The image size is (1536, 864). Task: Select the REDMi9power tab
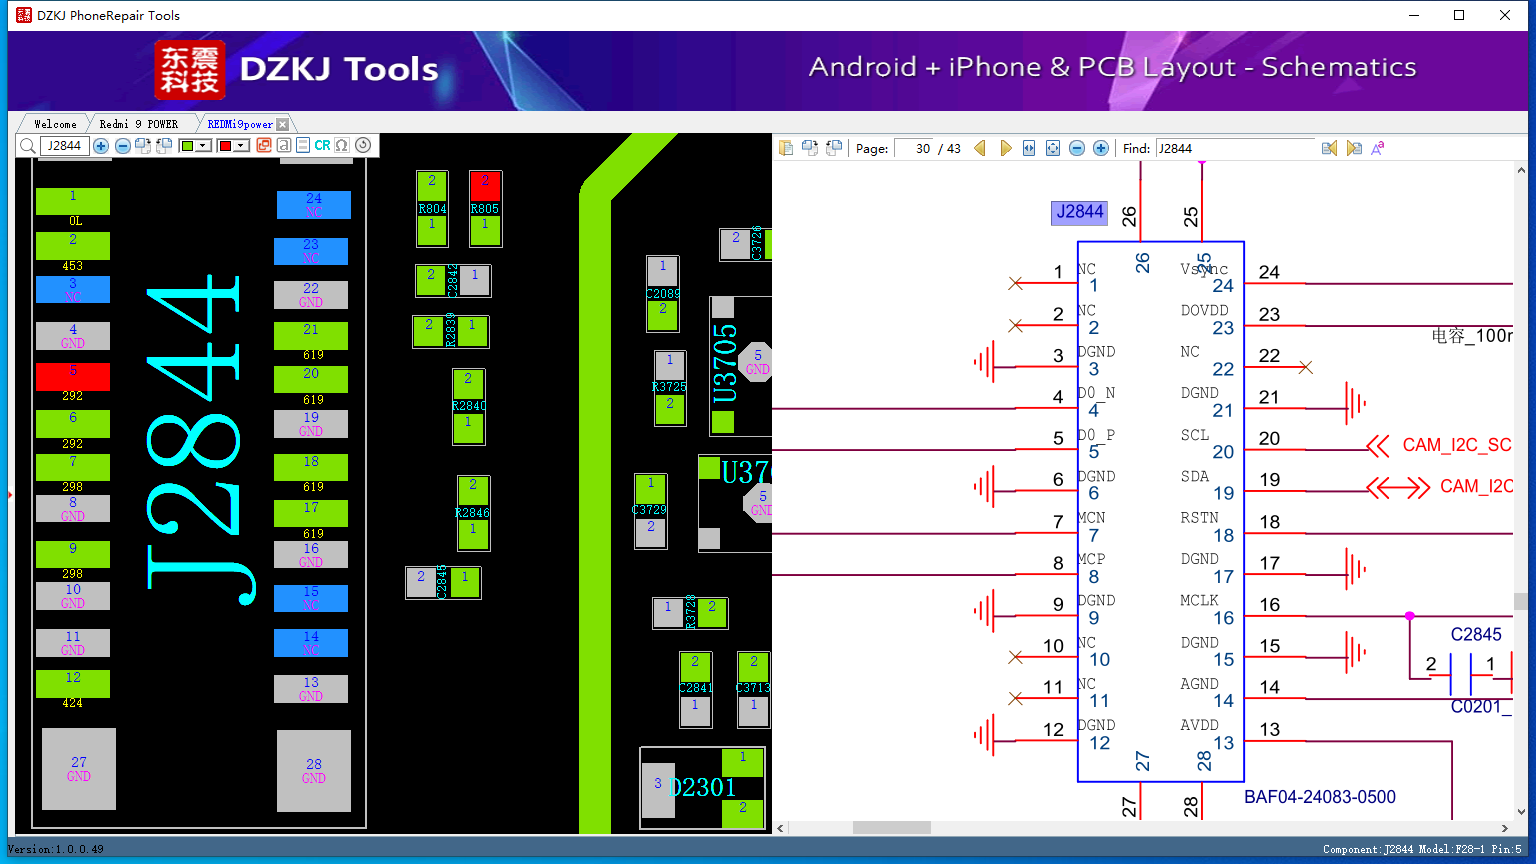[x=240, y=124]
